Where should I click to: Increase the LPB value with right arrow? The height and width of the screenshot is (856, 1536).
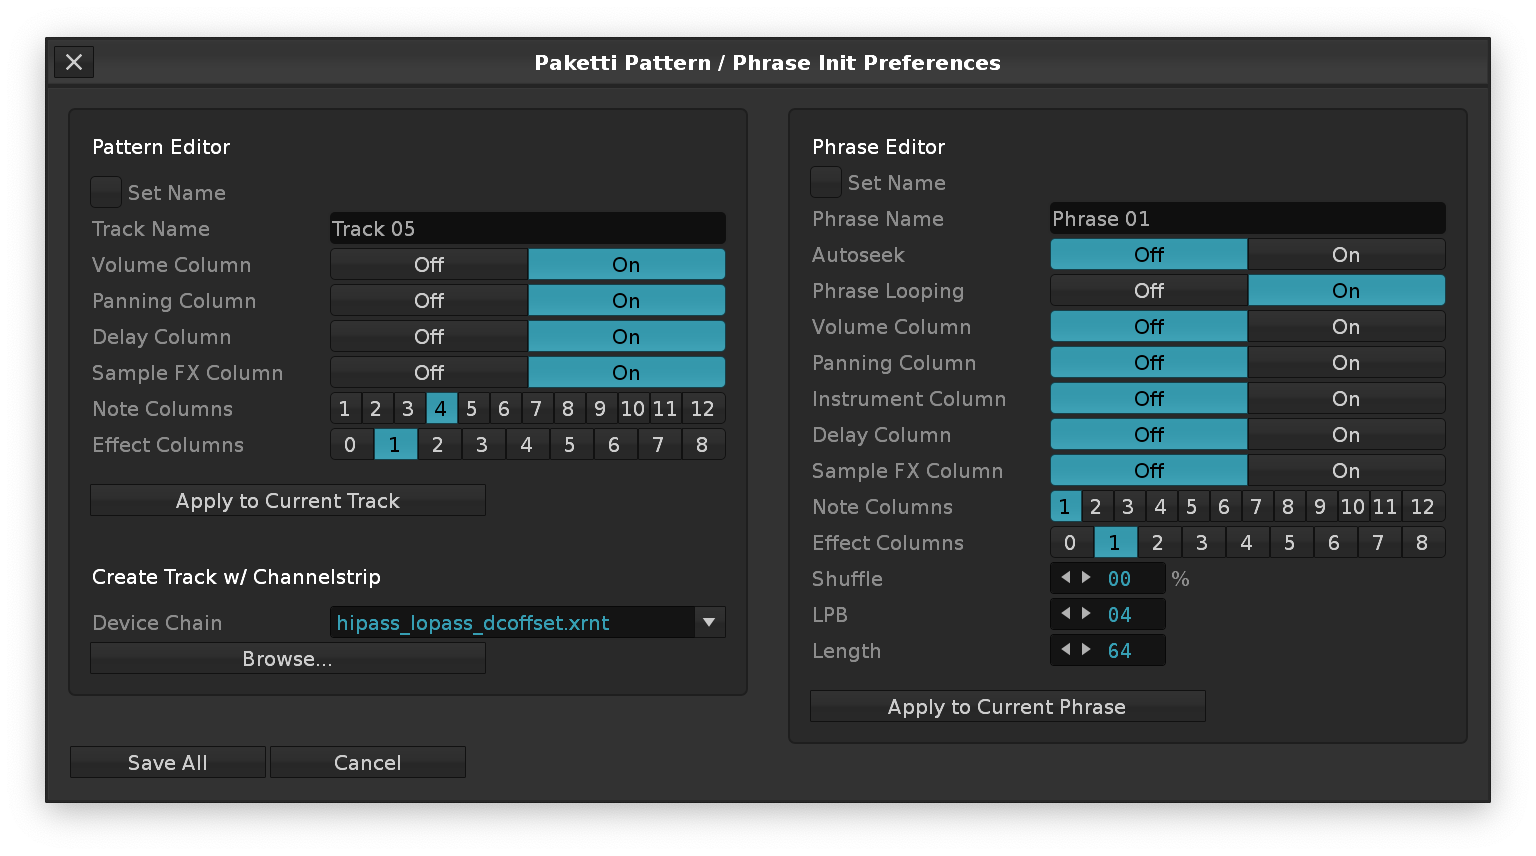pos(1086,614)
